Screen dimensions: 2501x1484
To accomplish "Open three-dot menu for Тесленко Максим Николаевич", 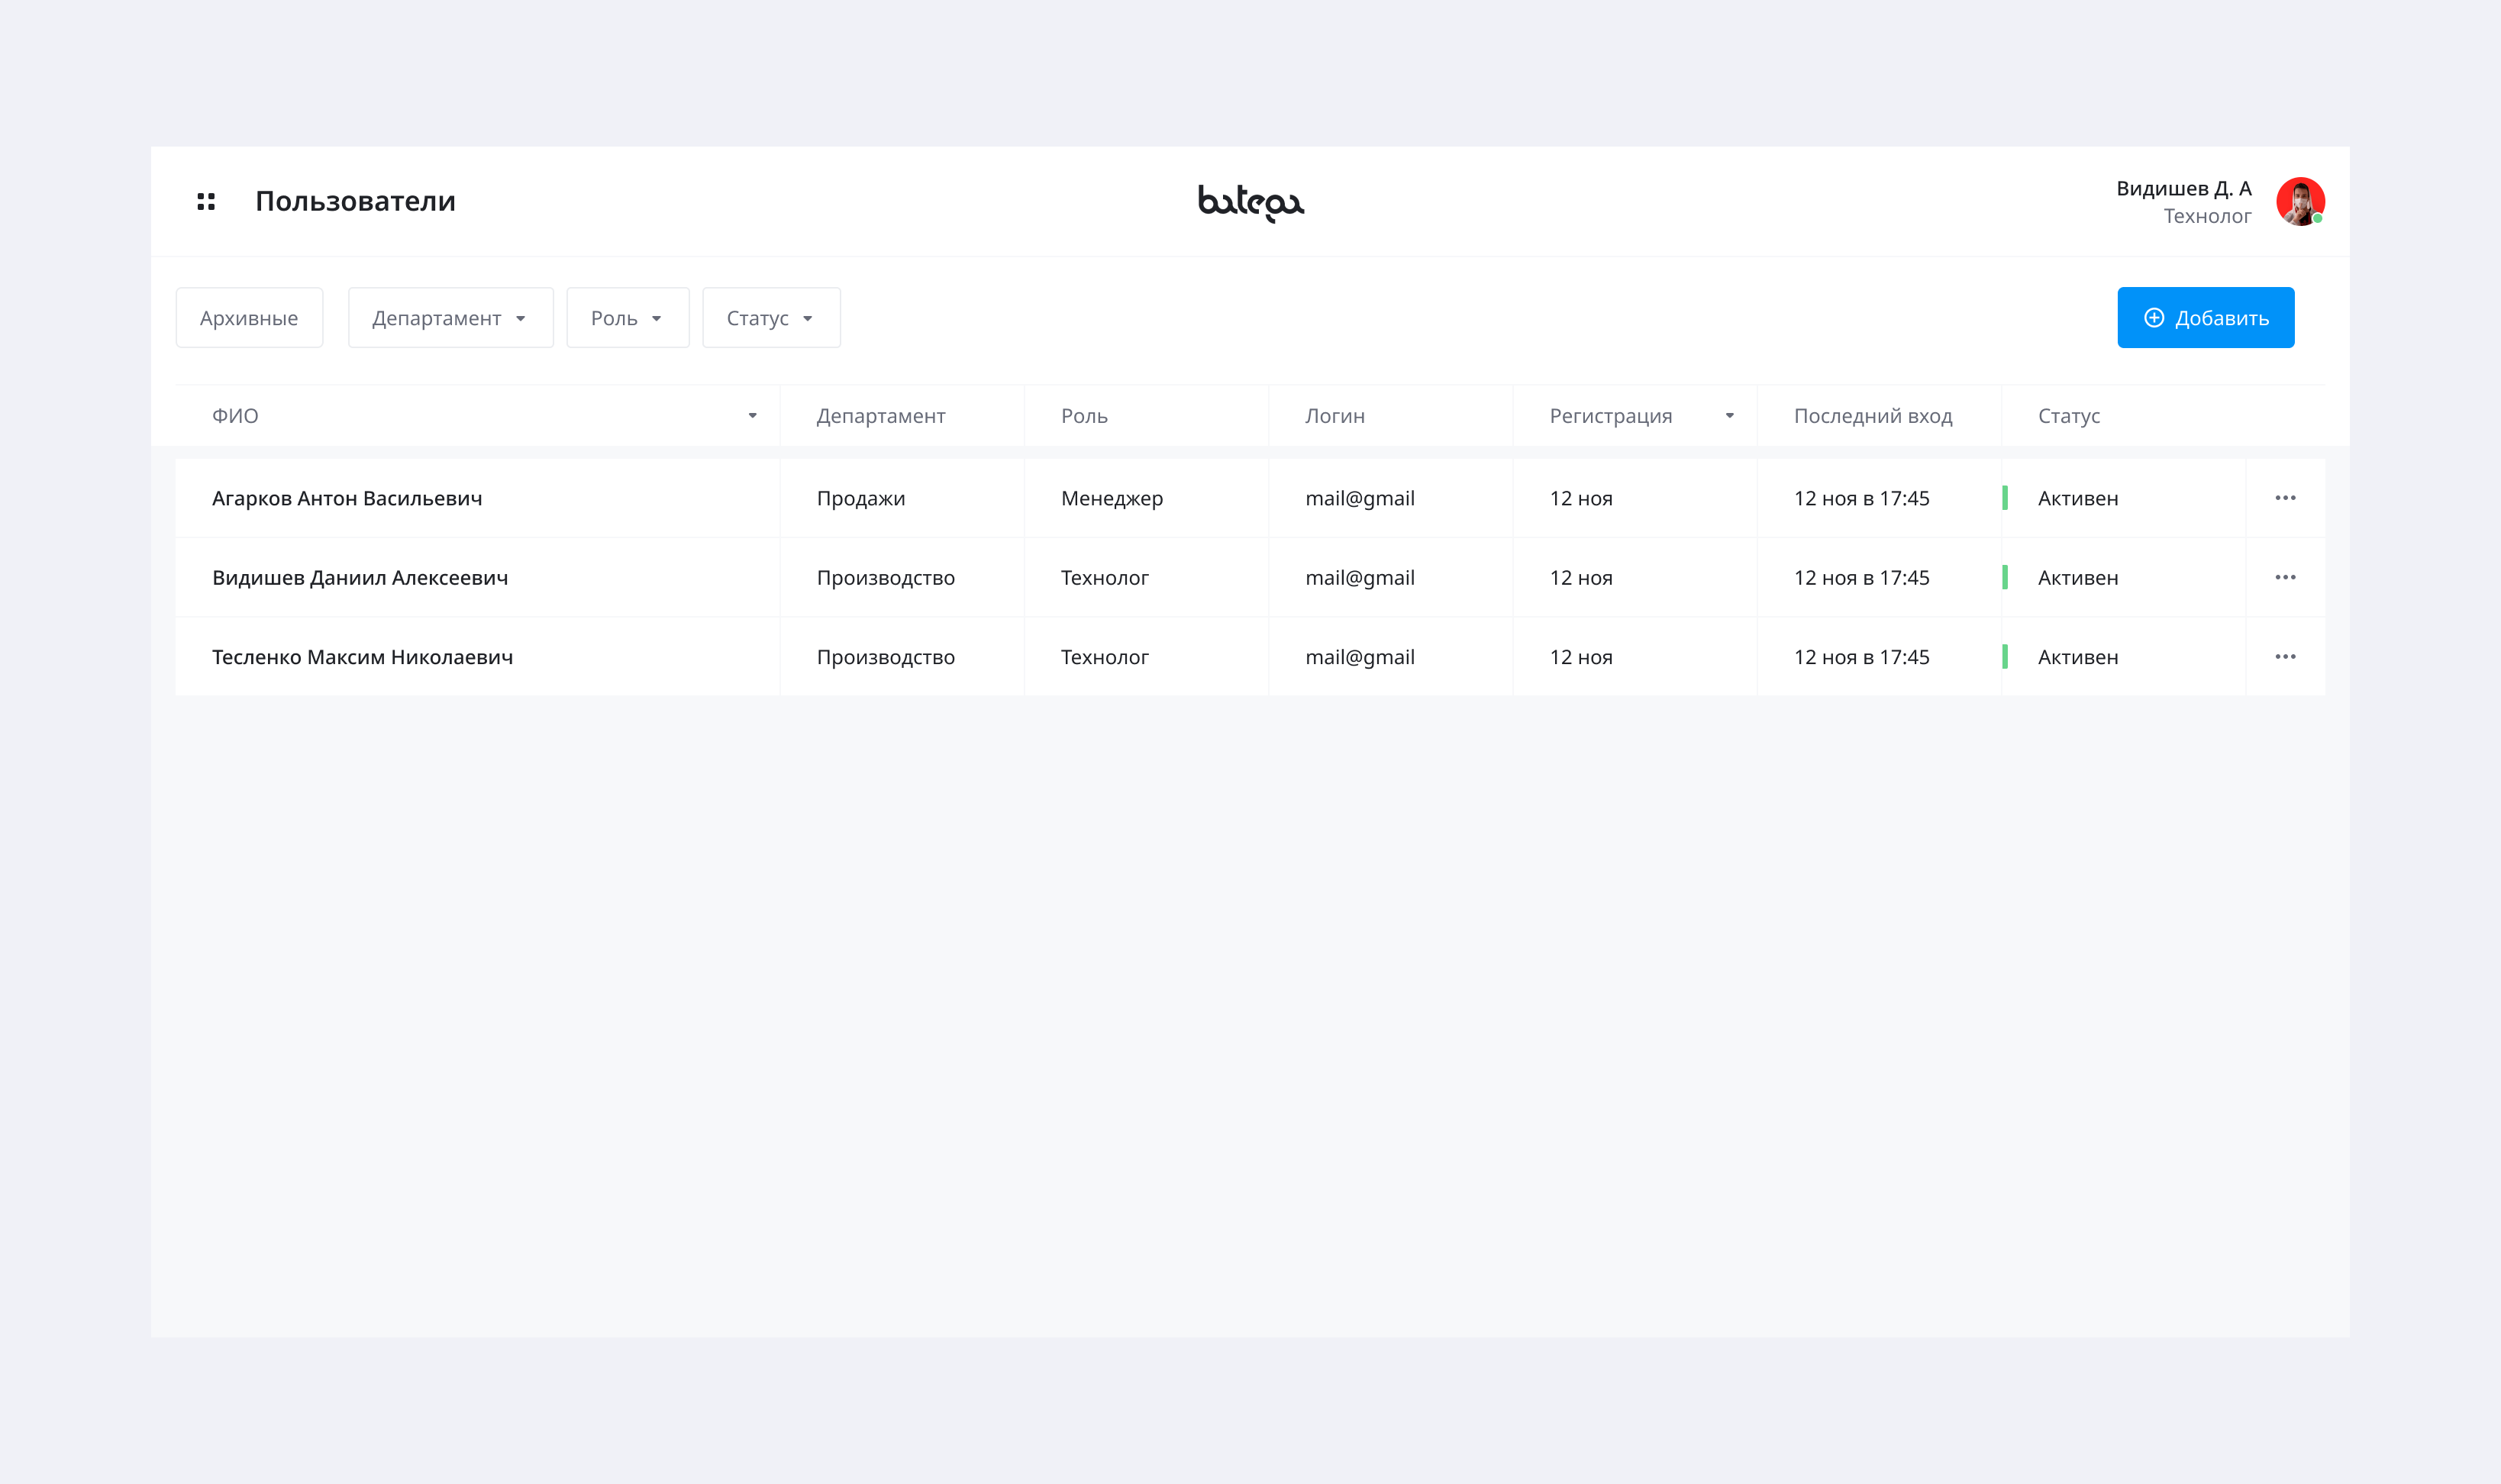I will (2284, 657).
